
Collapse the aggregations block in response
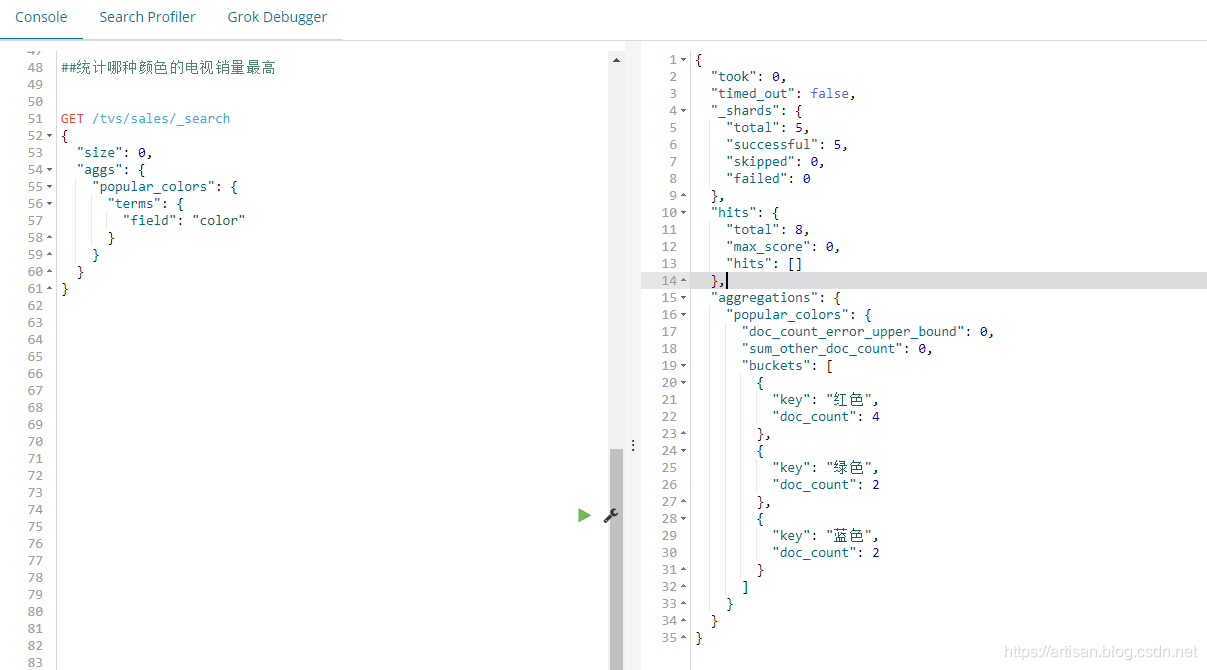point(683,298)
